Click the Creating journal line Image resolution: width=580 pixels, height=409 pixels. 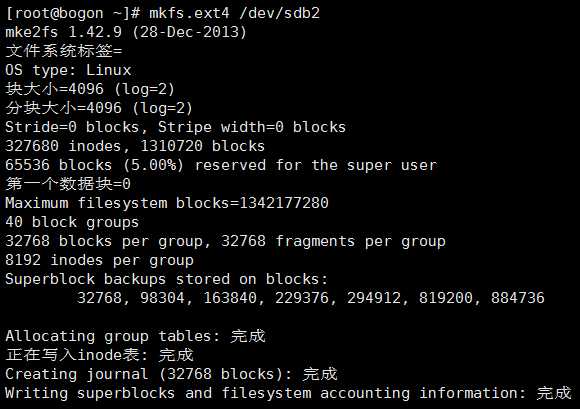pyautogui.click(x=171, y=374)
